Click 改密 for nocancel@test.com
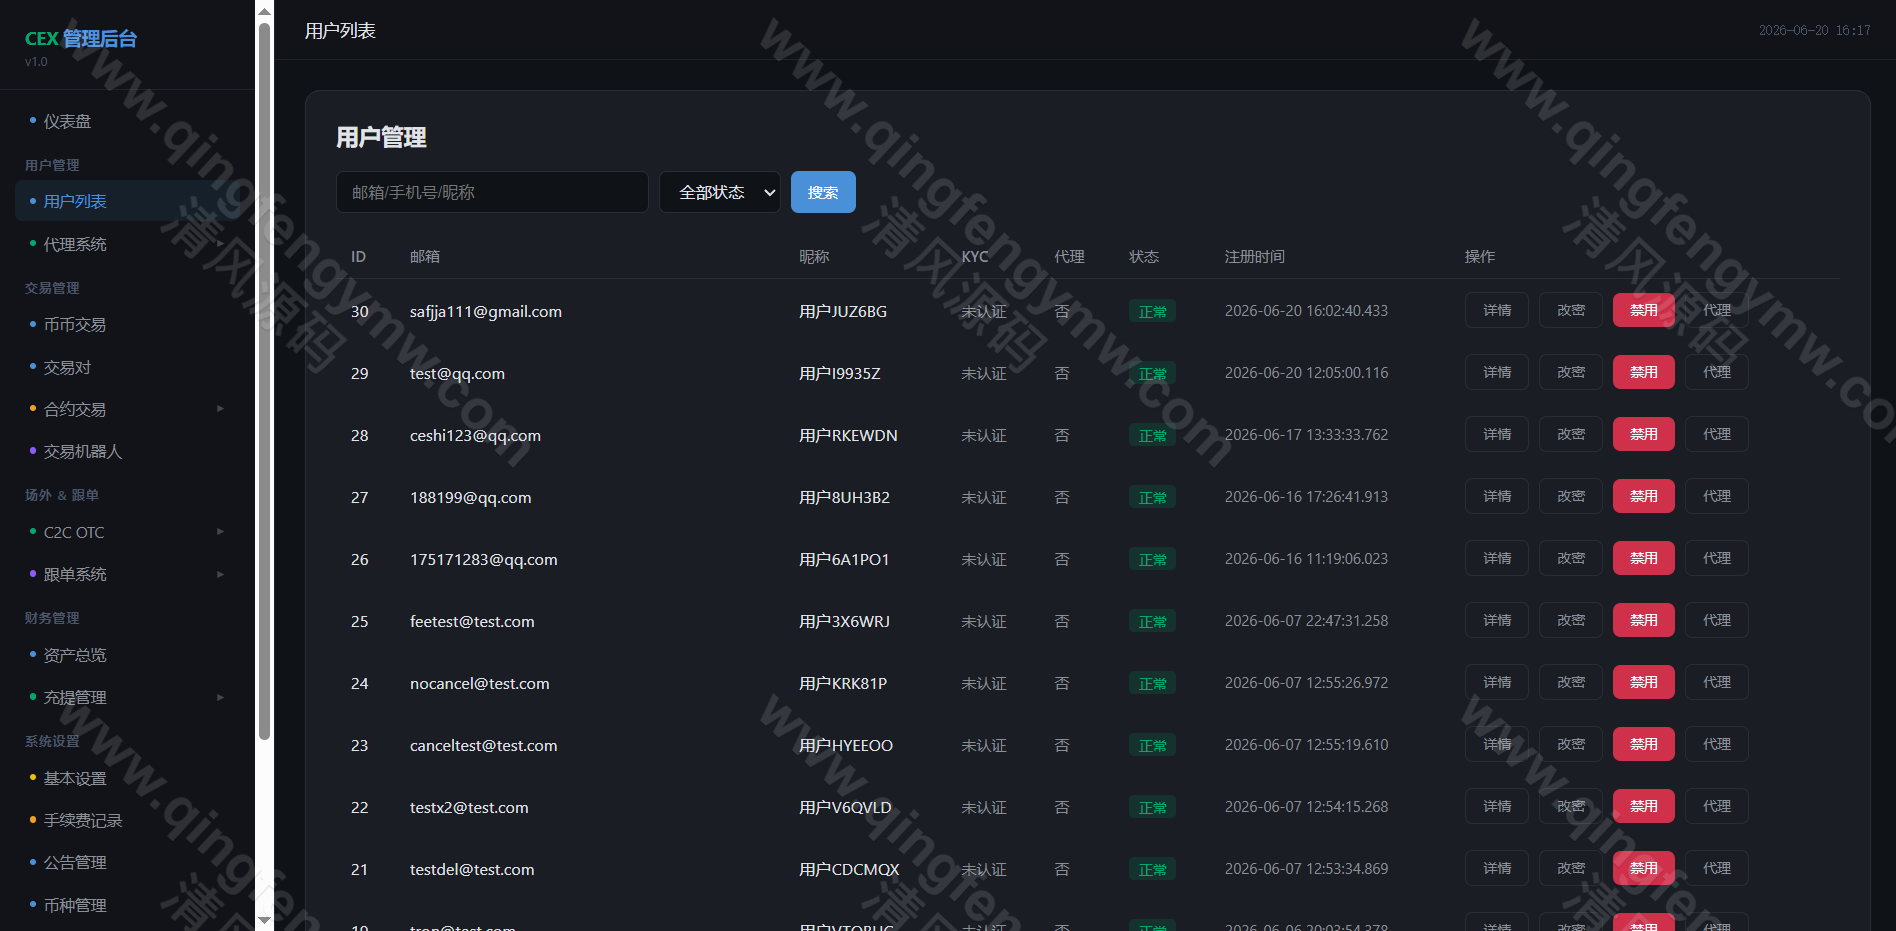 [x=1571, y=682]
